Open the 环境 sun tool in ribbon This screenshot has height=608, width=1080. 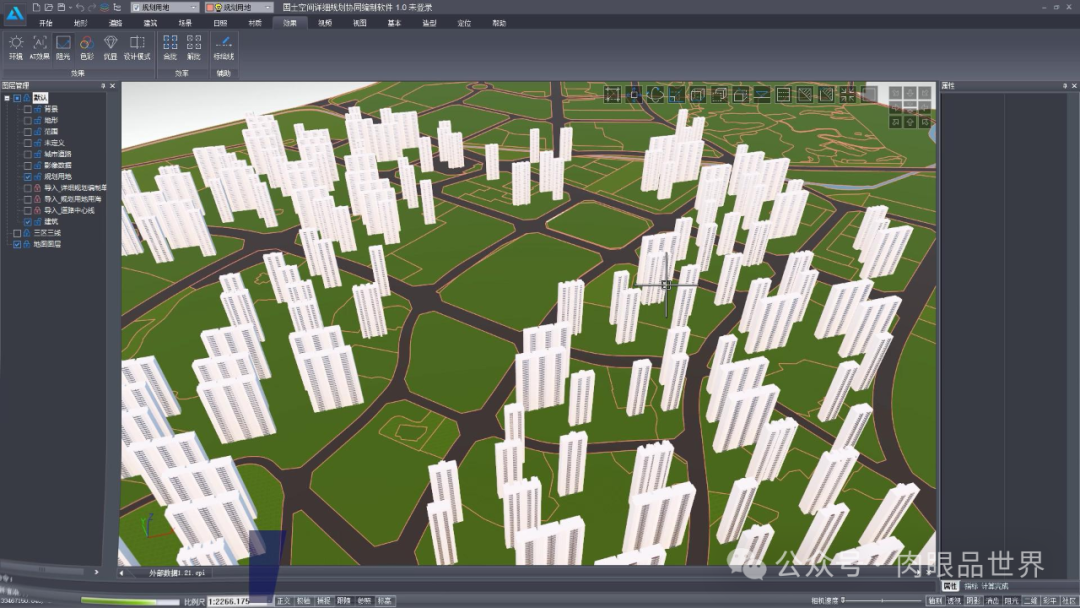click(16, 48)
